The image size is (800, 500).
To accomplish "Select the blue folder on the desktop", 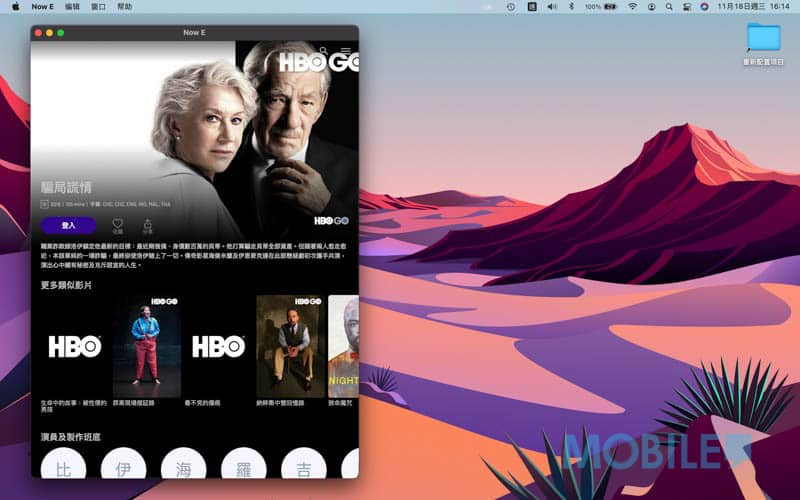I will tap(764, 38).
